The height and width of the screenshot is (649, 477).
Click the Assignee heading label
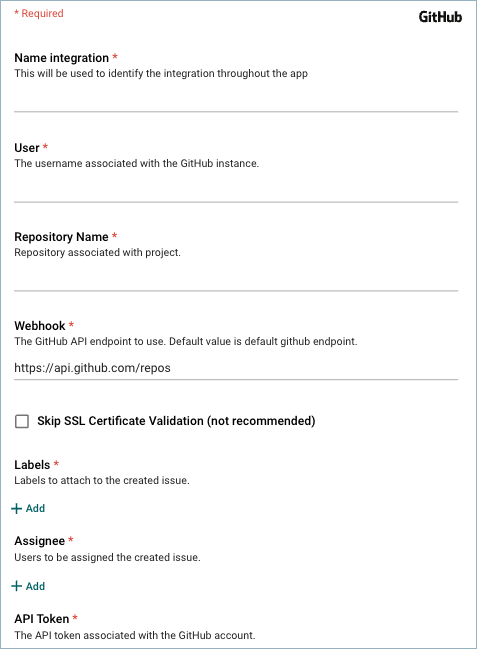point(40,541)
